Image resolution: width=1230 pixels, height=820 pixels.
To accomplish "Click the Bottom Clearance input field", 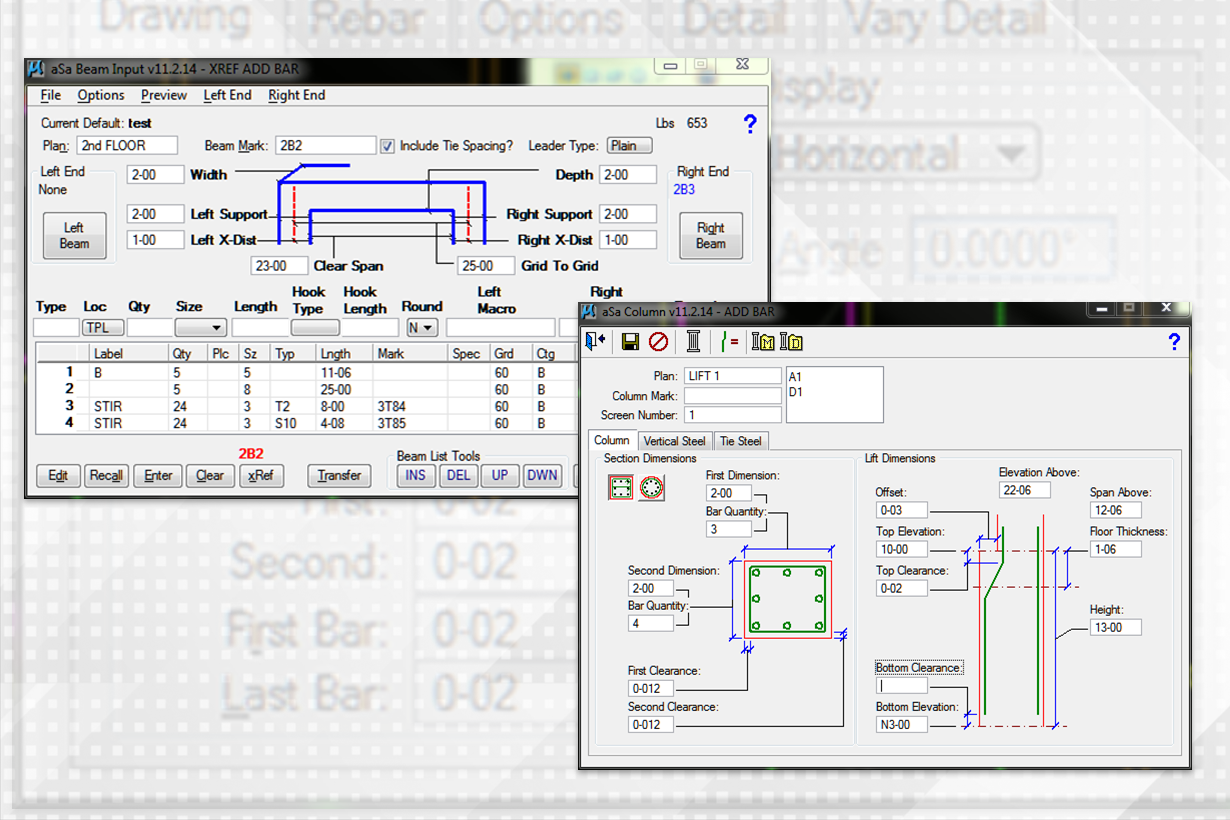I will pyautogui.click(x=902, y=686).
